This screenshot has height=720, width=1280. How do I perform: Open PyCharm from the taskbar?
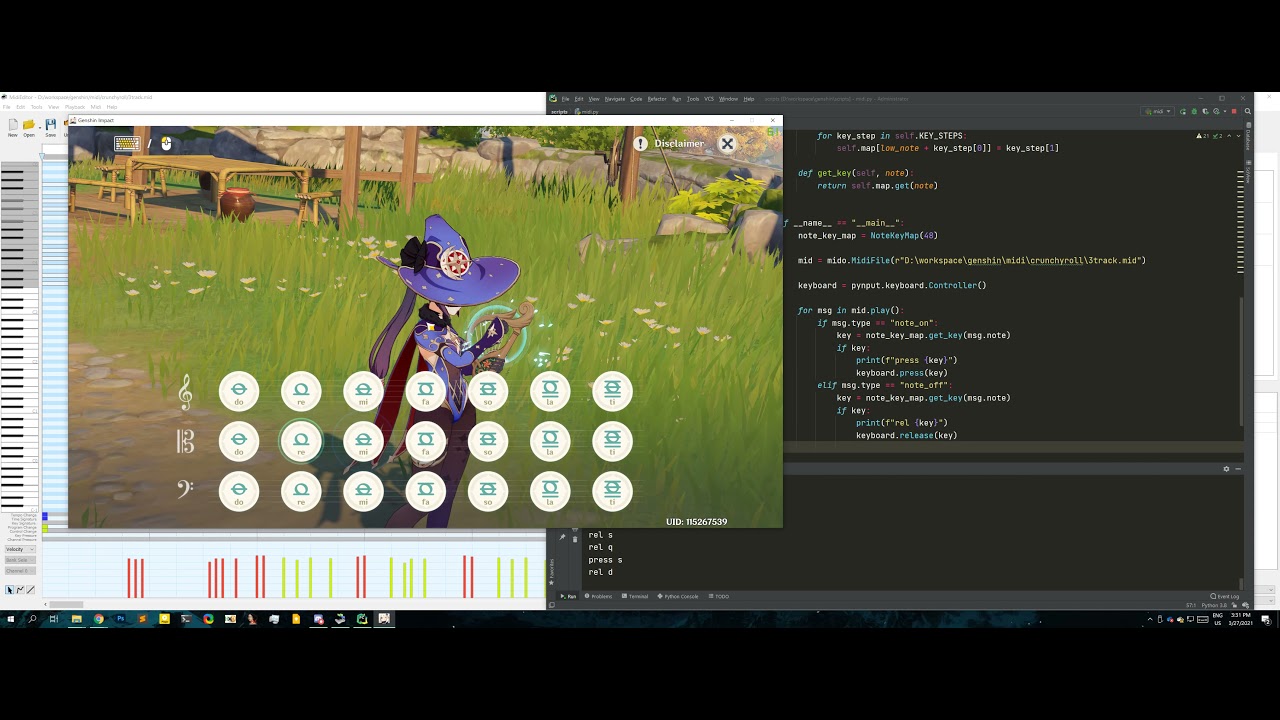pyautogui.click(x=362, y=619)
